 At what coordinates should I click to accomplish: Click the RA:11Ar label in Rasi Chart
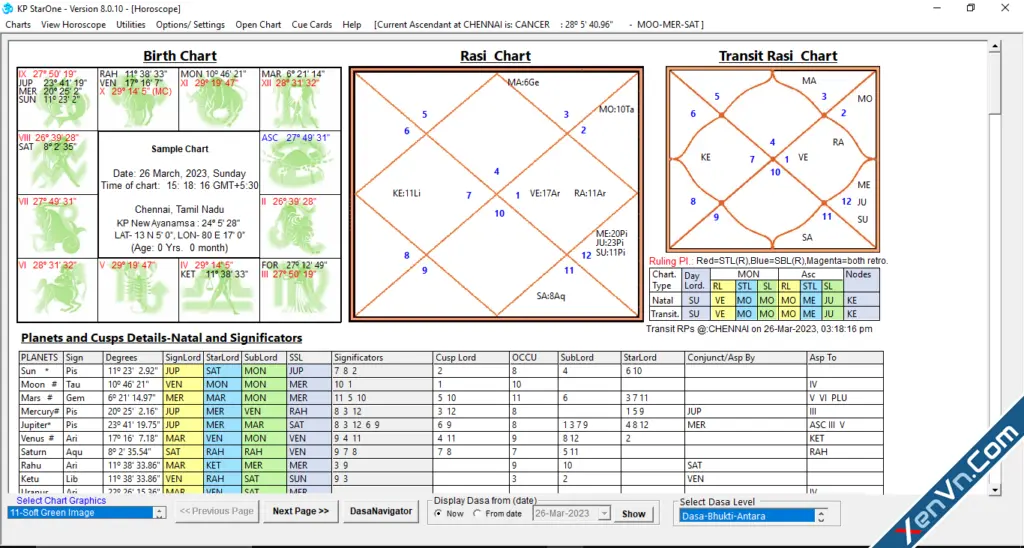(590, 193)
